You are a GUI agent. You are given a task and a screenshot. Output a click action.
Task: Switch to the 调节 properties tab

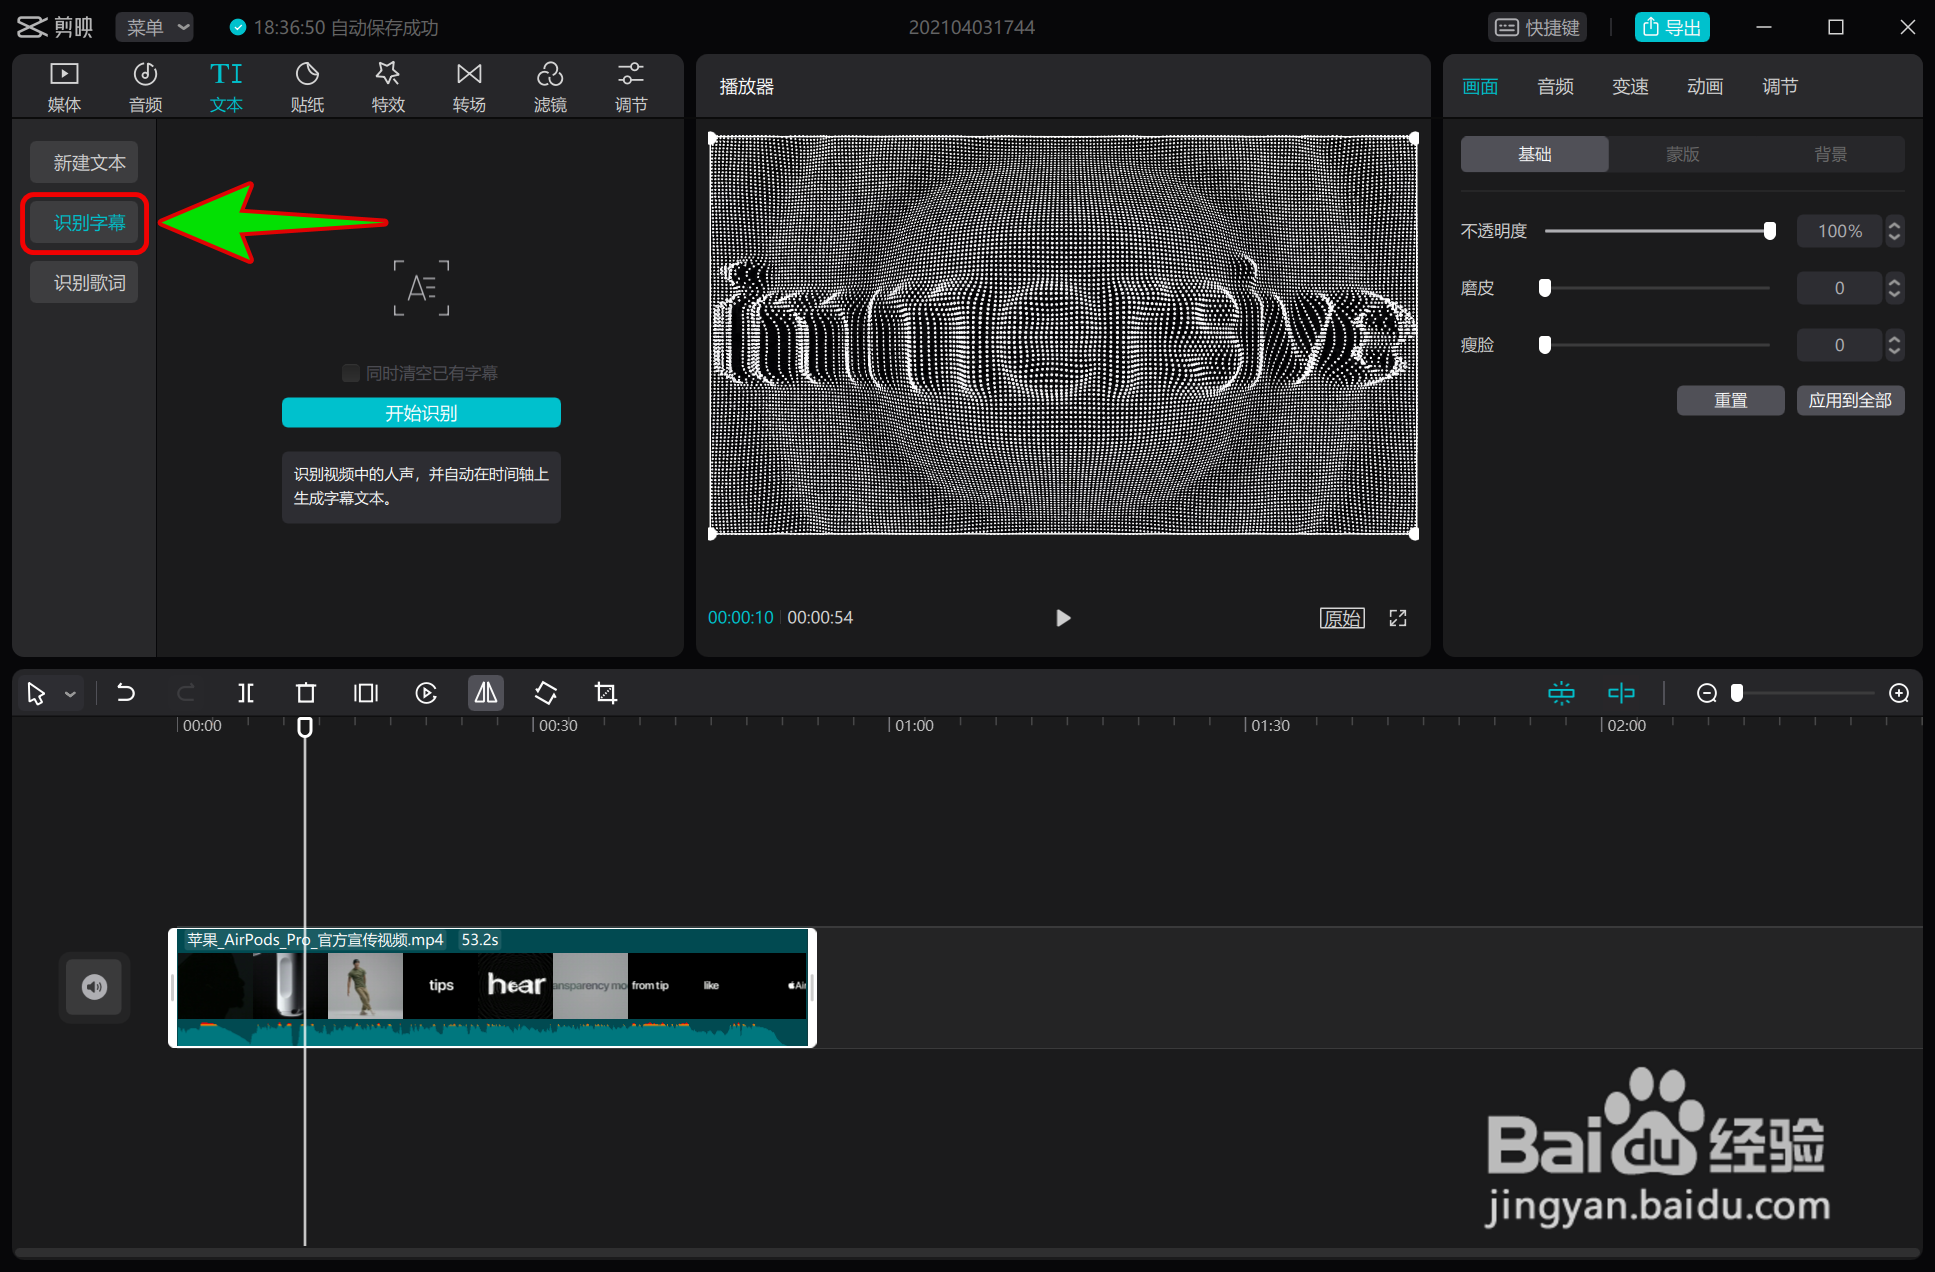tap(1780, 87)
